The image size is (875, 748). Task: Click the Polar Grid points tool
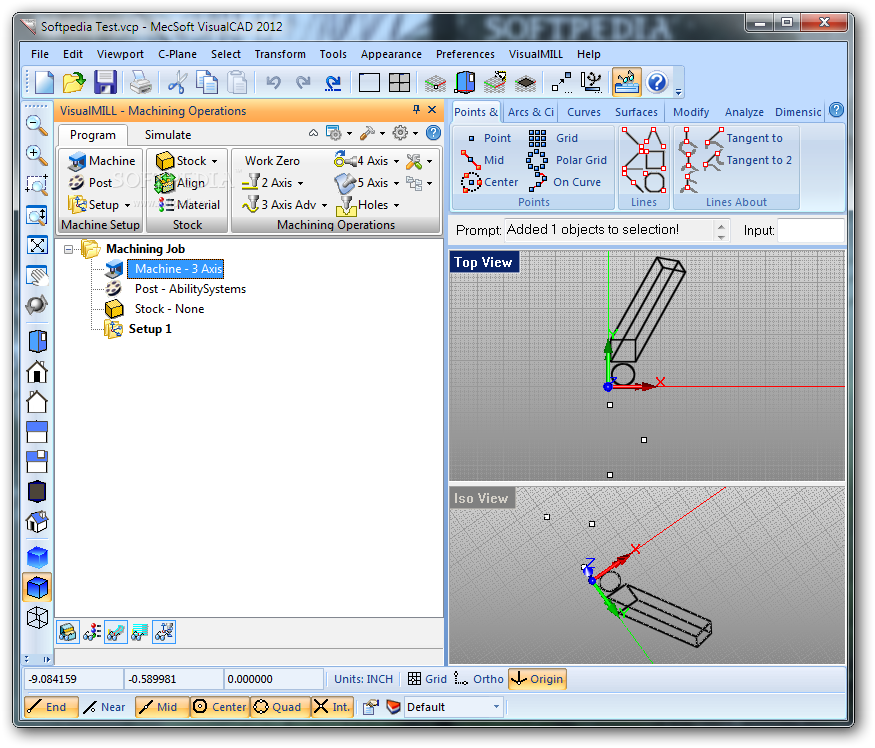[566, 160]
